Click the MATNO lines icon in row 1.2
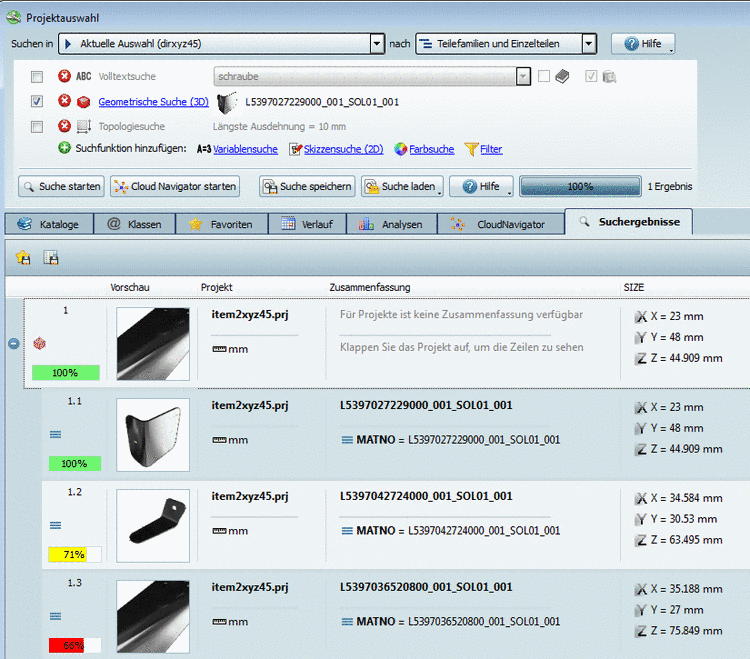The height and width of the screenshot is (659, 750). pos(347,531)
